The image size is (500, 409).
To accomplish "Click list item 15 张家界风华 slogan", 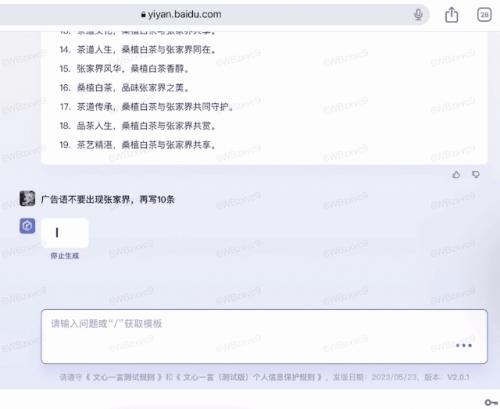I will click(x=124, y=69).
